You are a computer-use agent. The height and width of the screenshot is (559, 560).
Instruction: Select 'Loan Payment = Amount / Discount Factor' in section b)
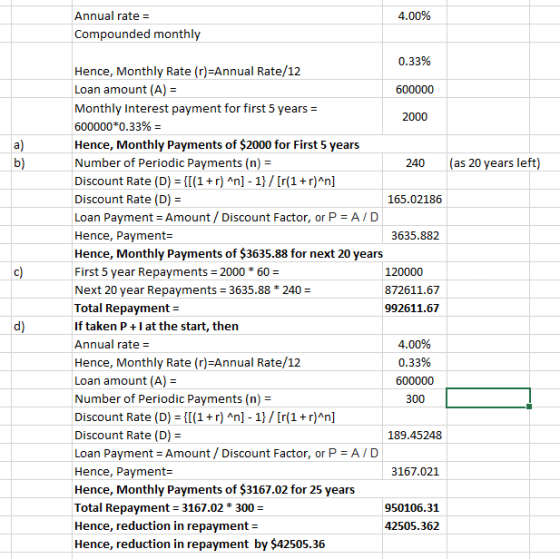226,217
